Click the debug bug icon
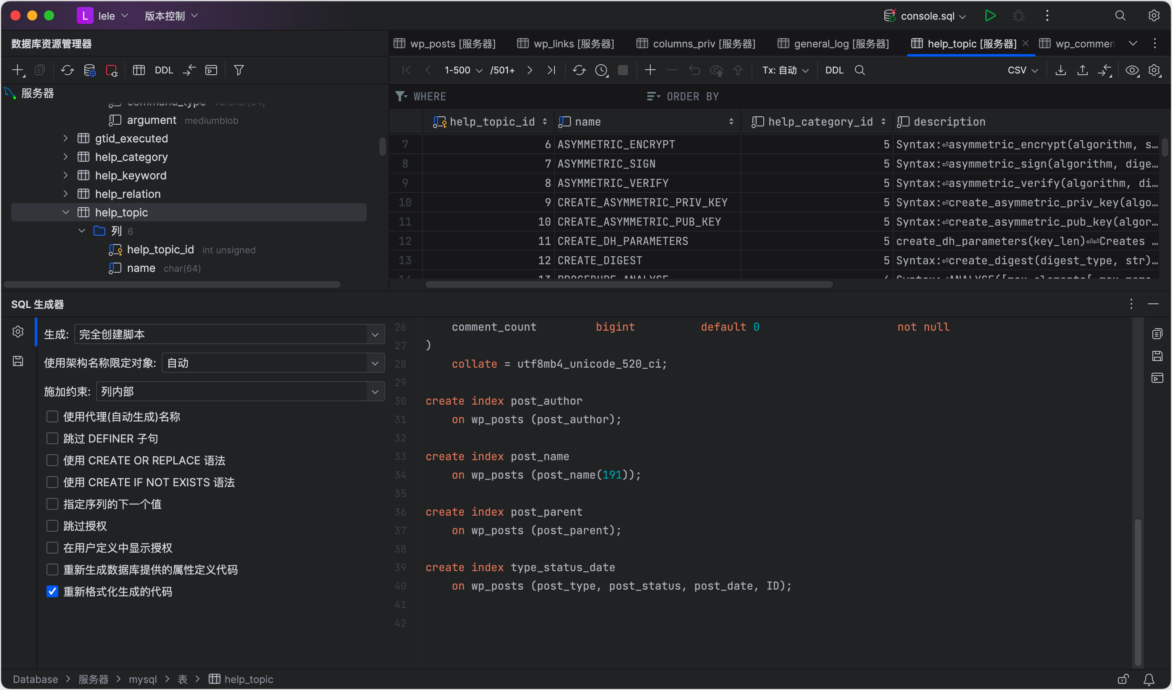The height and width of the screenshot is (690, 1172). tap(1018, 16)
